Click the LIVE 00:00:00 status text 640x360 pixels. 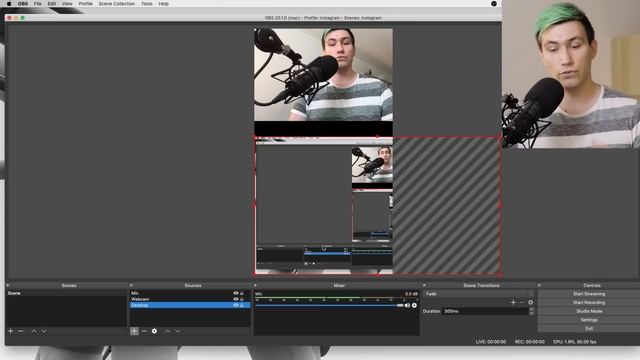491,342
